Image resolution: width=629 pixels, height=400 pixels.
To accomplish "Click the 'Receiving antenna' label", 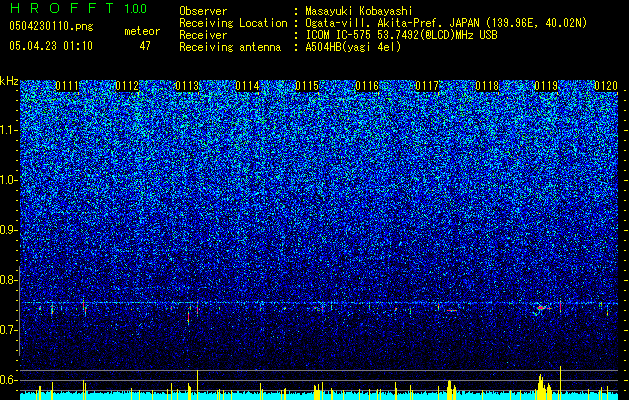I will pos(230,47).
